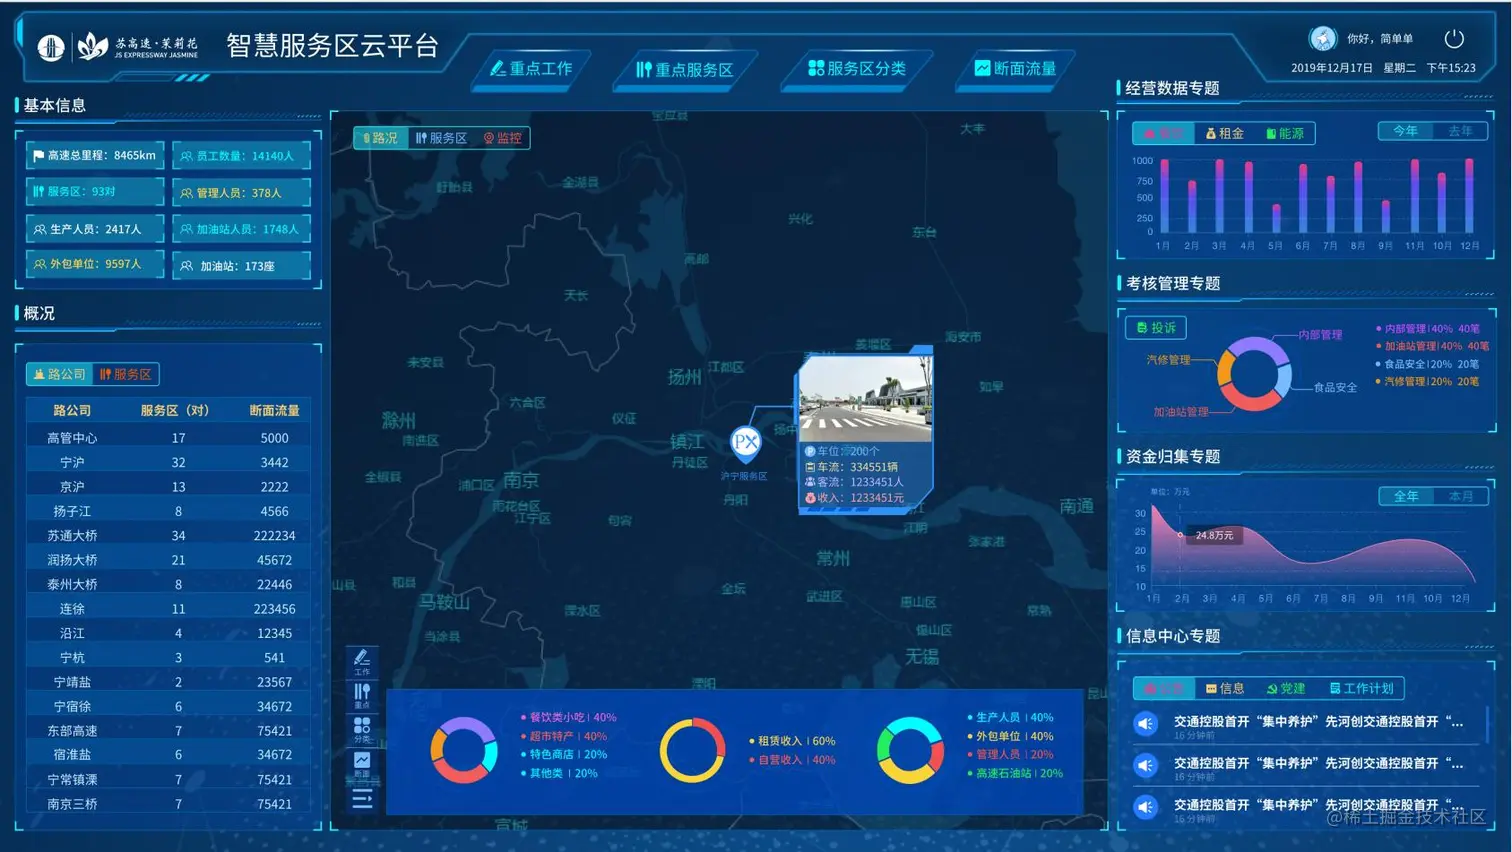The height and width of the screenshot is (852, 1512).
Task: Click the power logout icon
Action: coord(1454,39)
